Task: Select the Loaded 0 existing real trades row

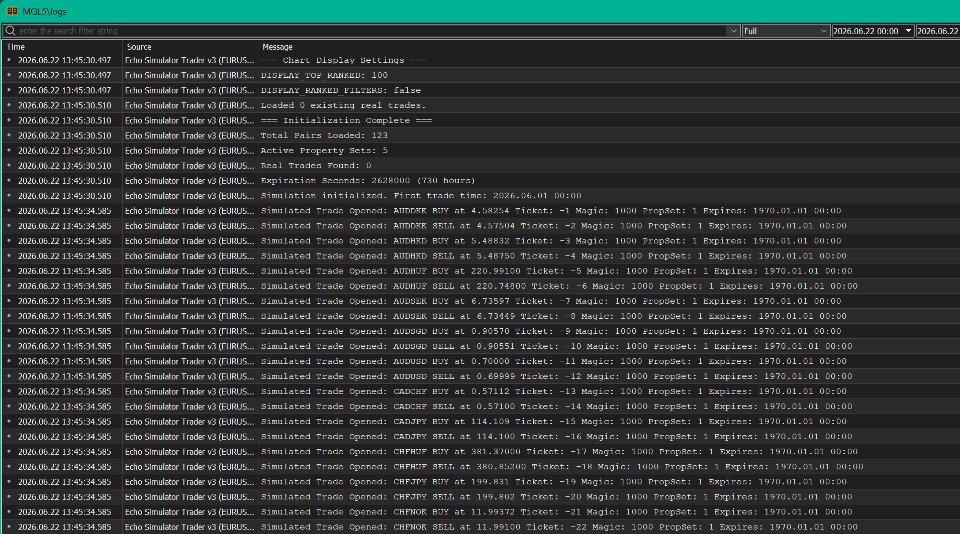Action: [480, 105]
